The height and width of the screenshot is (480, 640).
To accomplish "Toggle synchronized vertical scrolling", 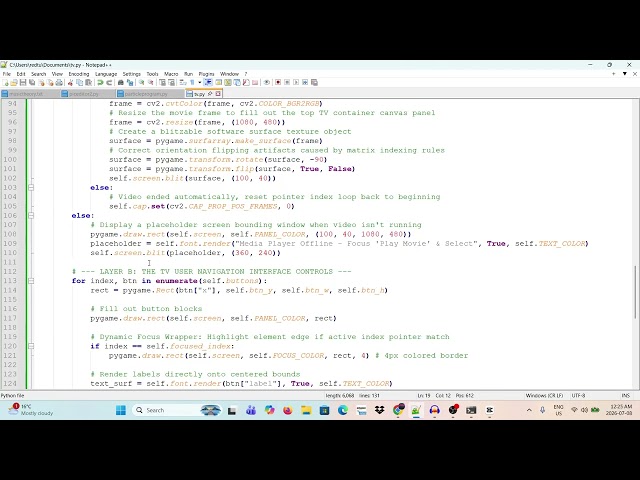I will pyautogui.click(x=162, y=82).
